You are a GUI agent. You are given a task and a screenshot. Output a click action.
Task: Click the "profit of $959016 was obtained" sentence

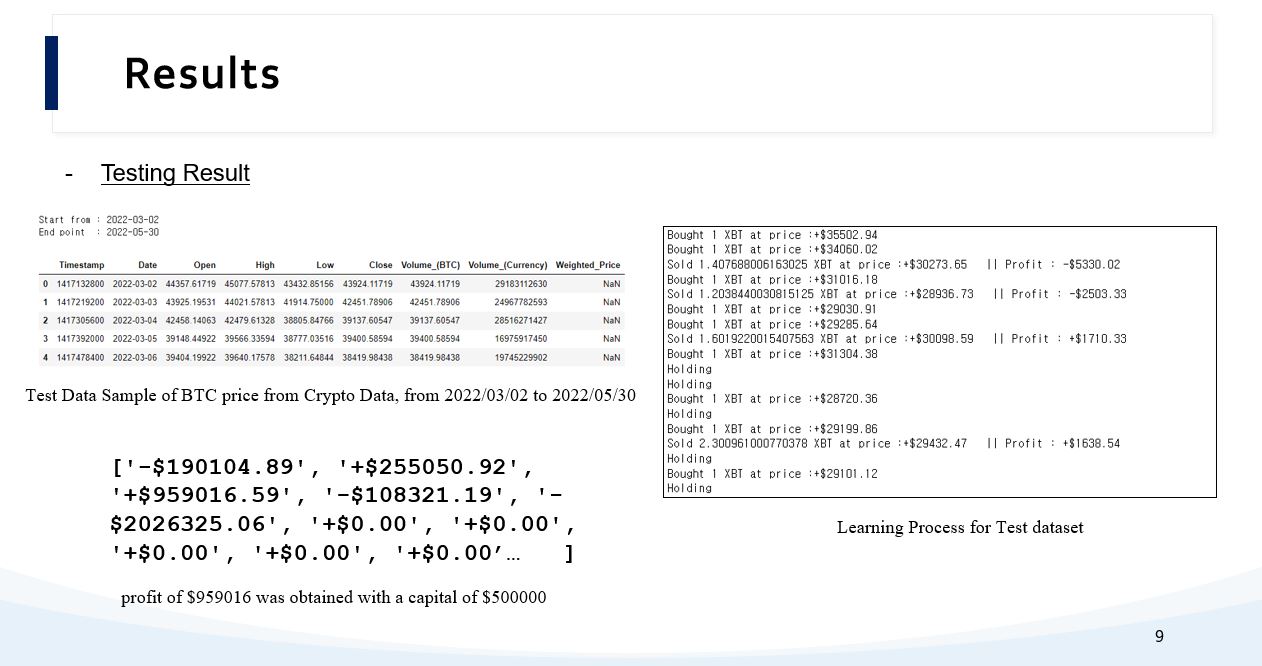coord(334,598)
